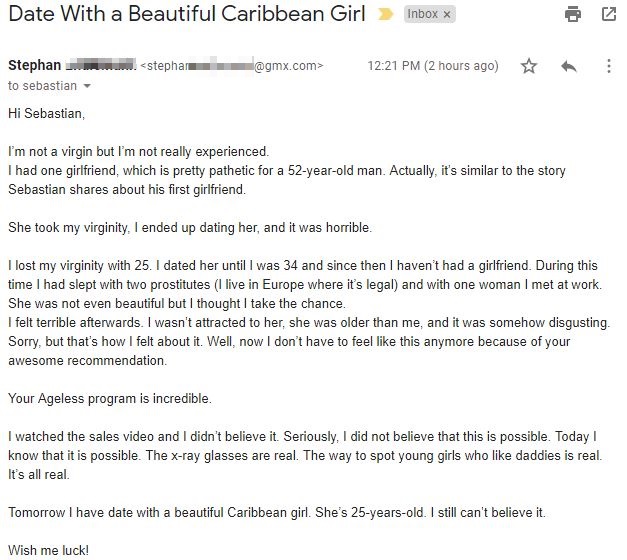Toggle the yellow importance marker
Screen dimensions: 627x560
[x=385, y=14]
